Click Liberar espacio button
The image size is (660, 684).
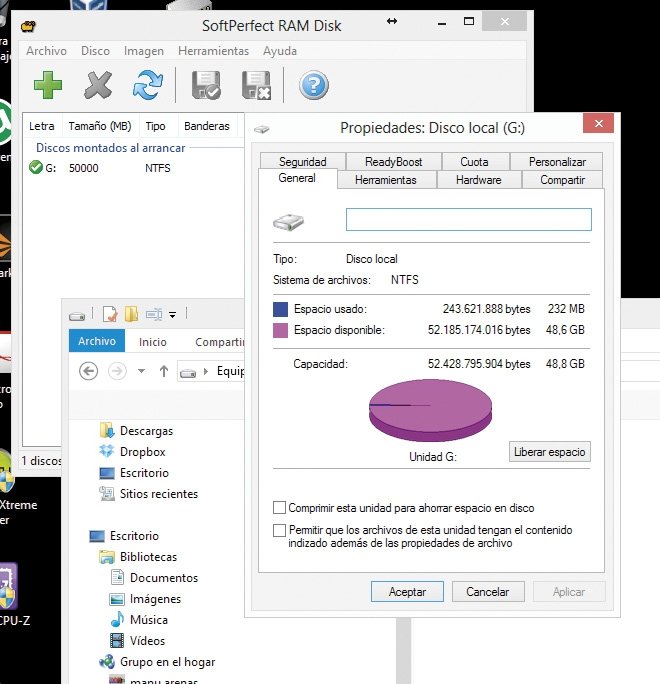pos(550,451)
